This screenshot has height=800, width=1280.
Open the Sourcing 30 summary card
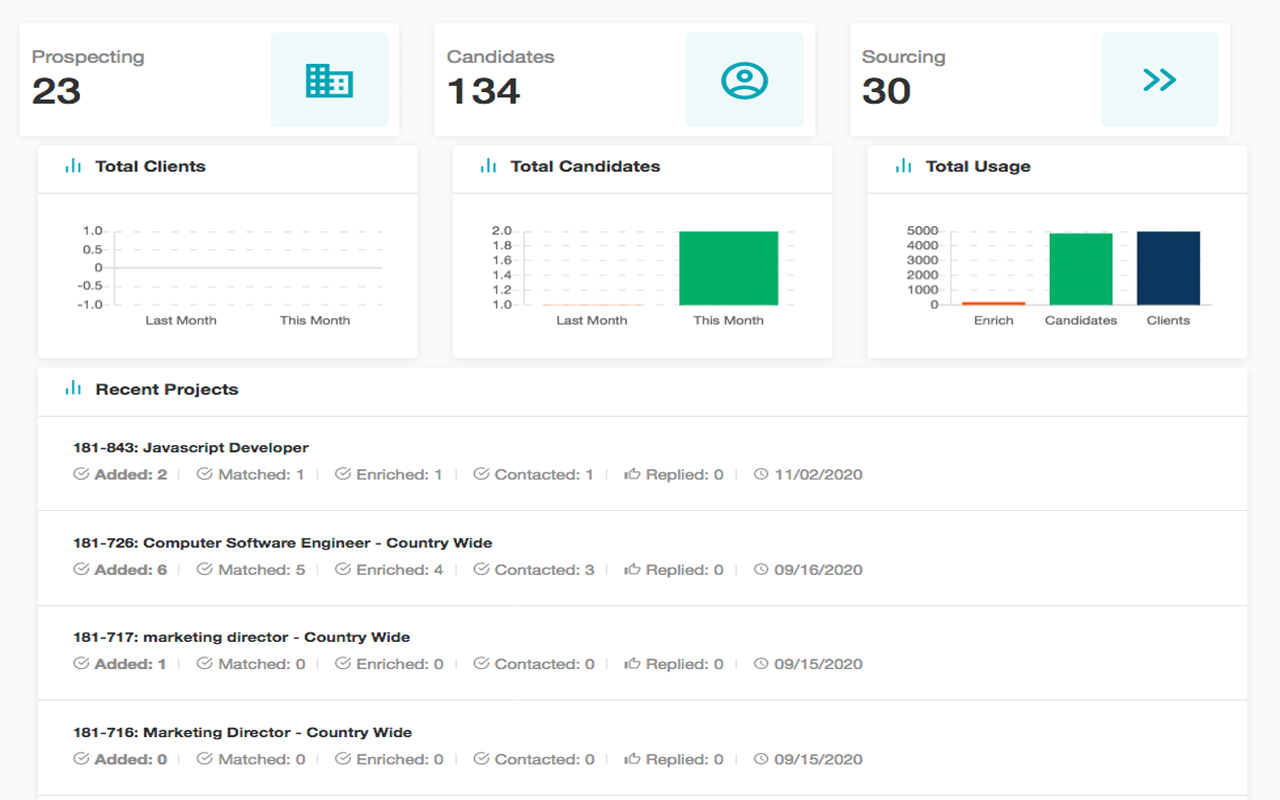point(1040,80)
